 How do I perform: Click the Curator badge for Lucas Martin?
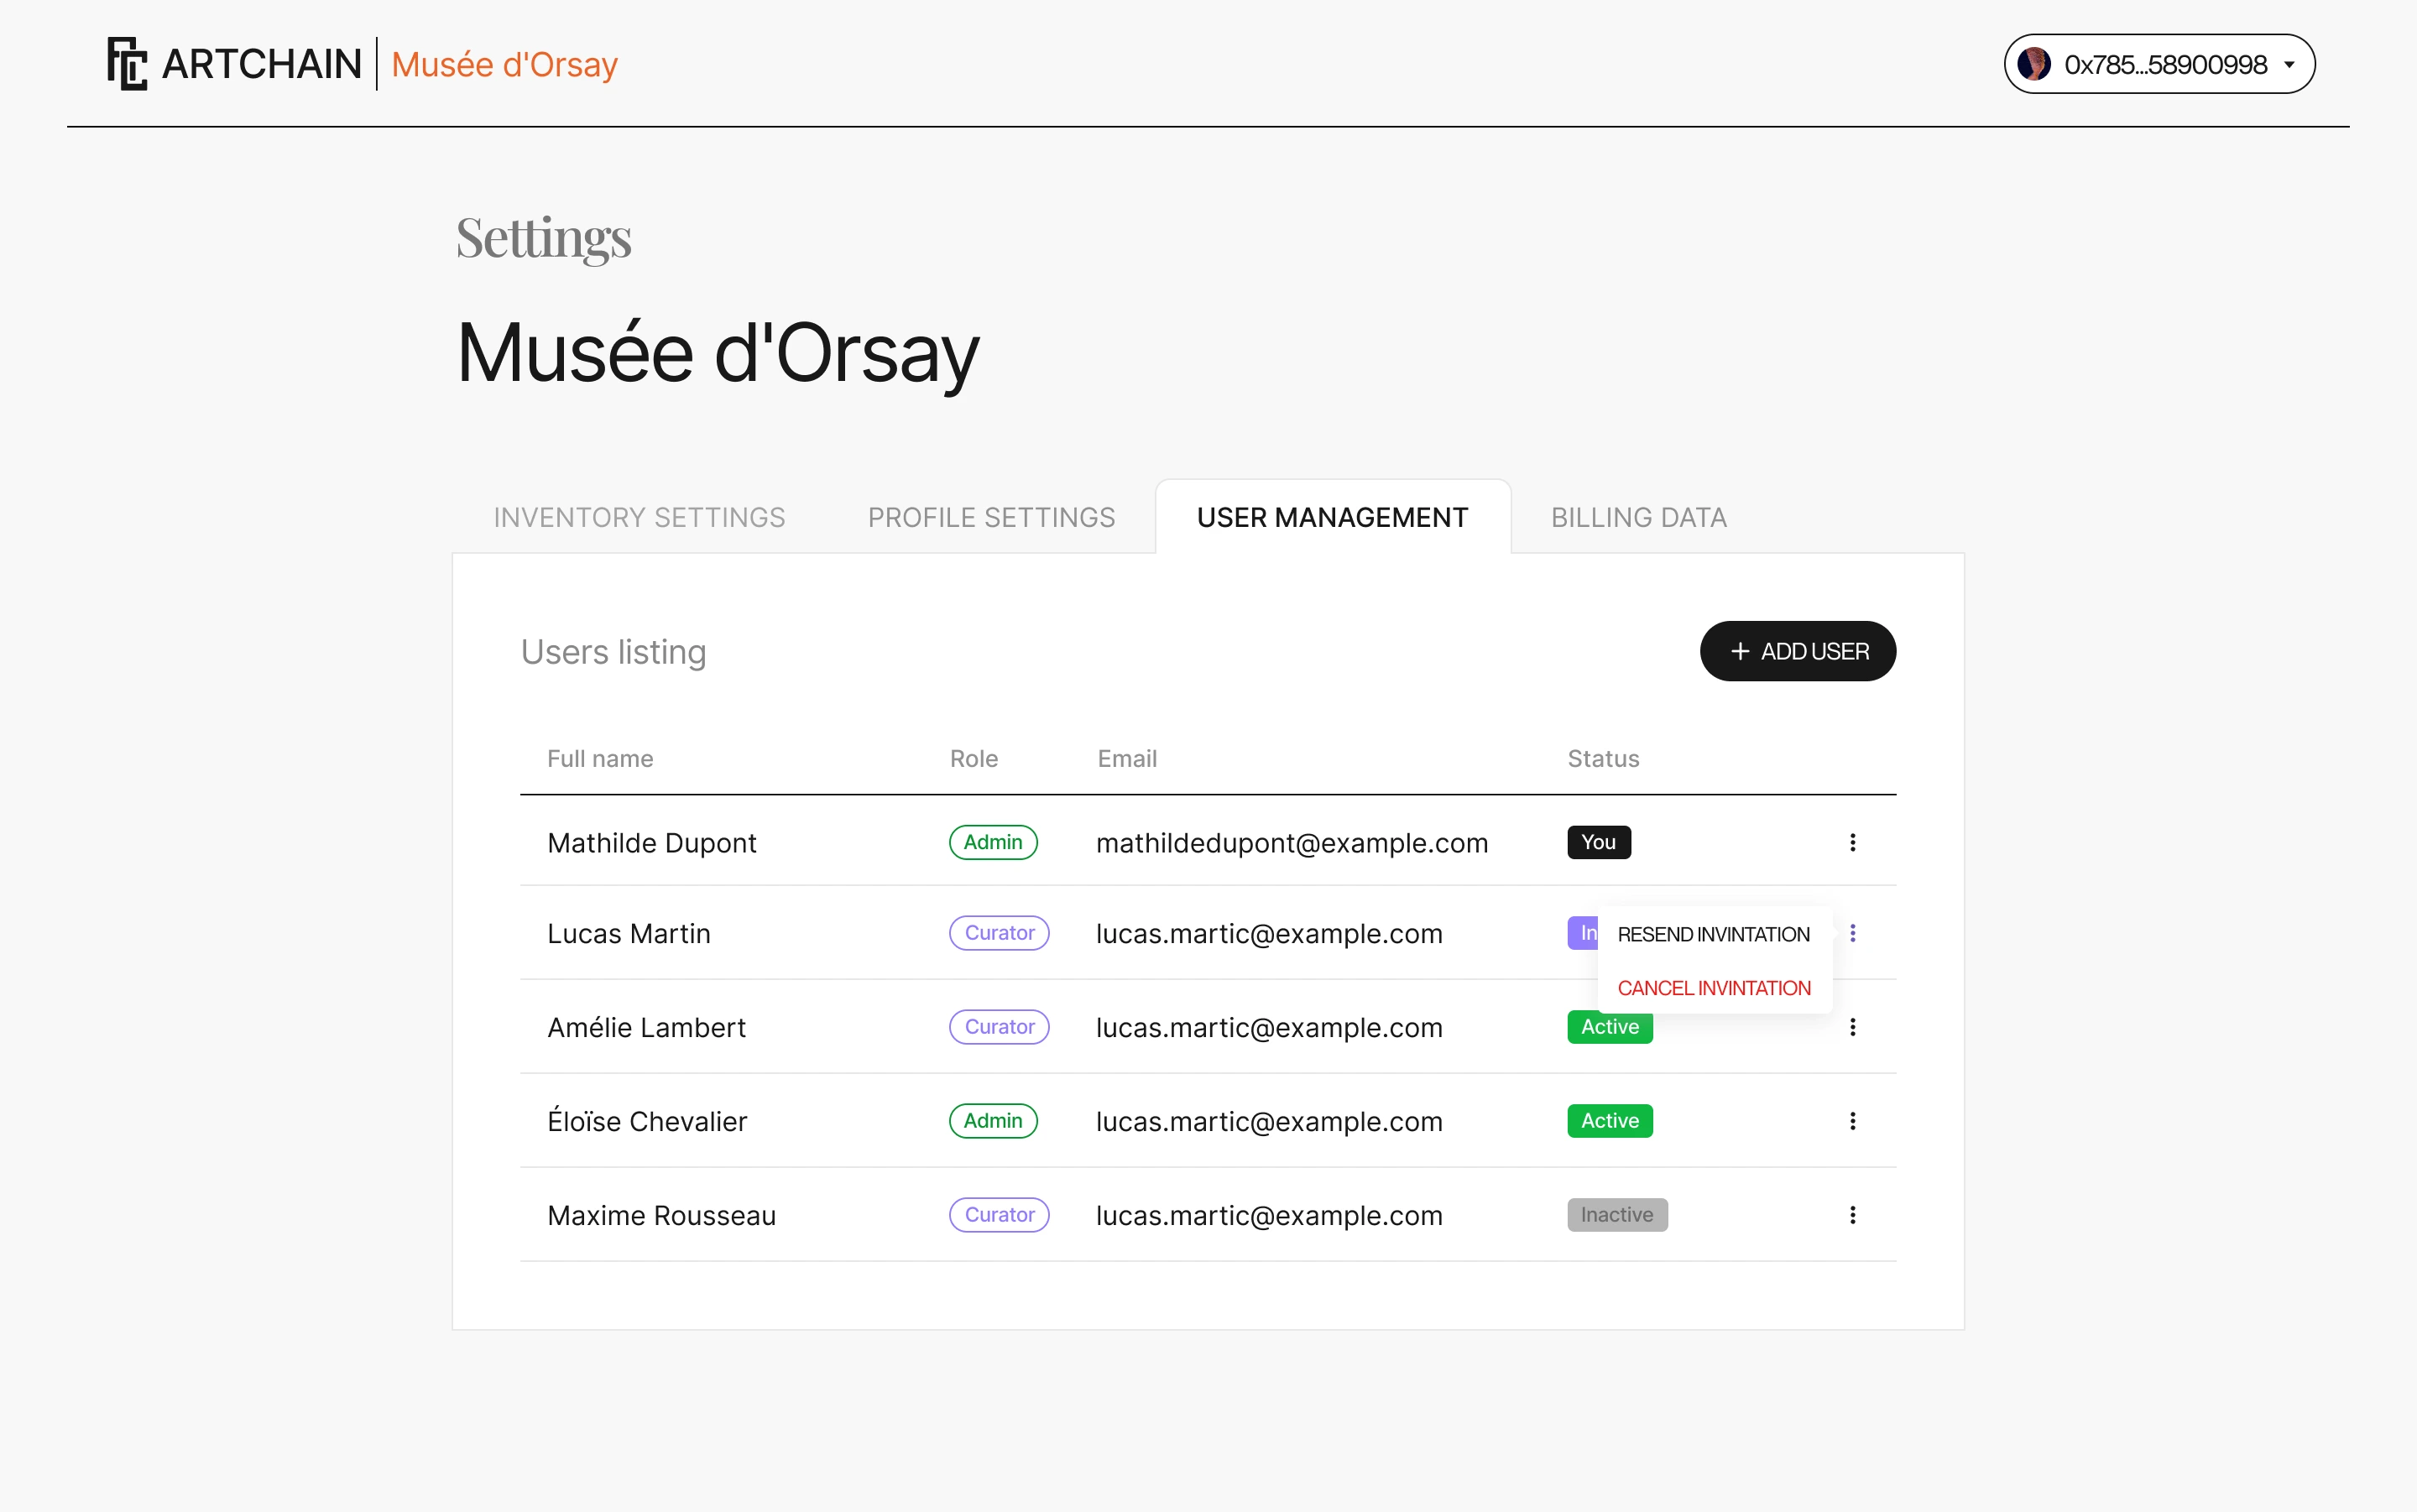click(x=998, y=932)
